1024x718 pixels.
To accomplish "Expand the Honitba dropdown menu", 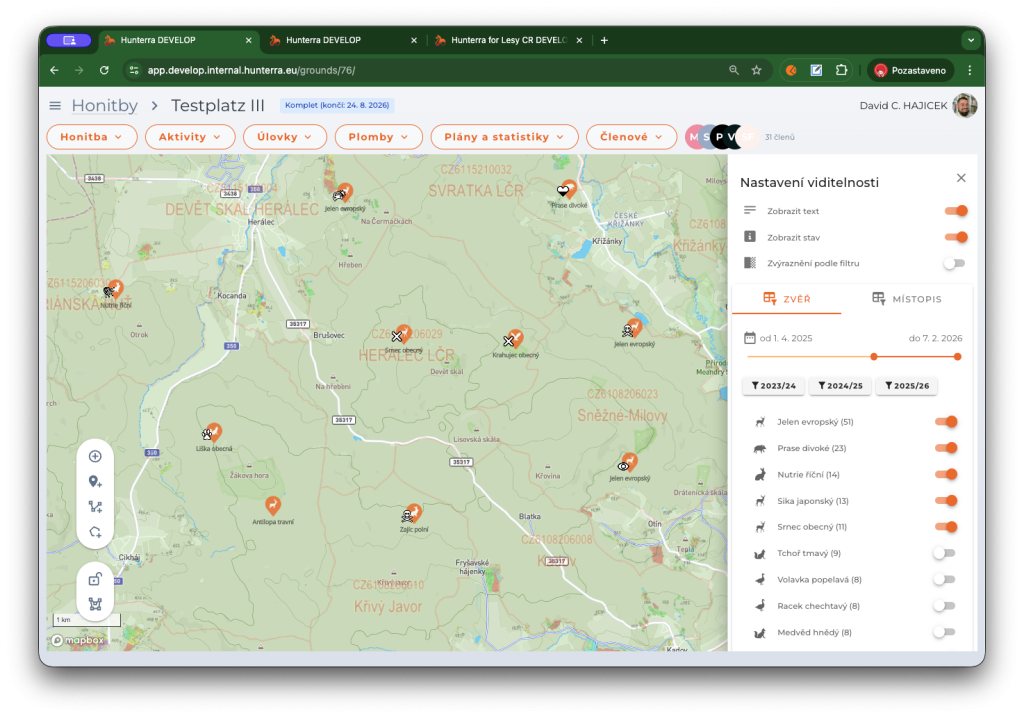I will click(x=91, y=137).
